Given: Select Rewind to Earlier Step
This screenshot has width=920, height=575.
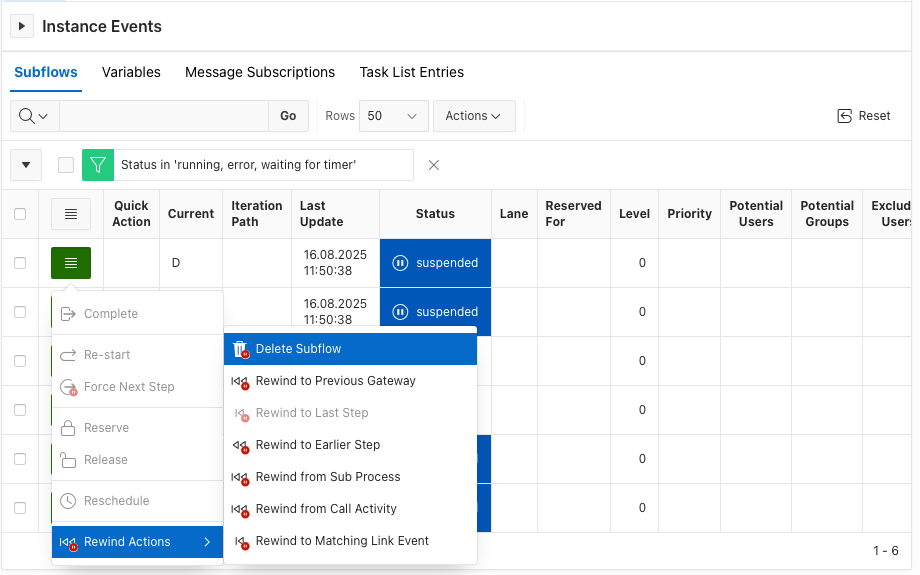Looking at the screenshot, I should click(350, 445).
